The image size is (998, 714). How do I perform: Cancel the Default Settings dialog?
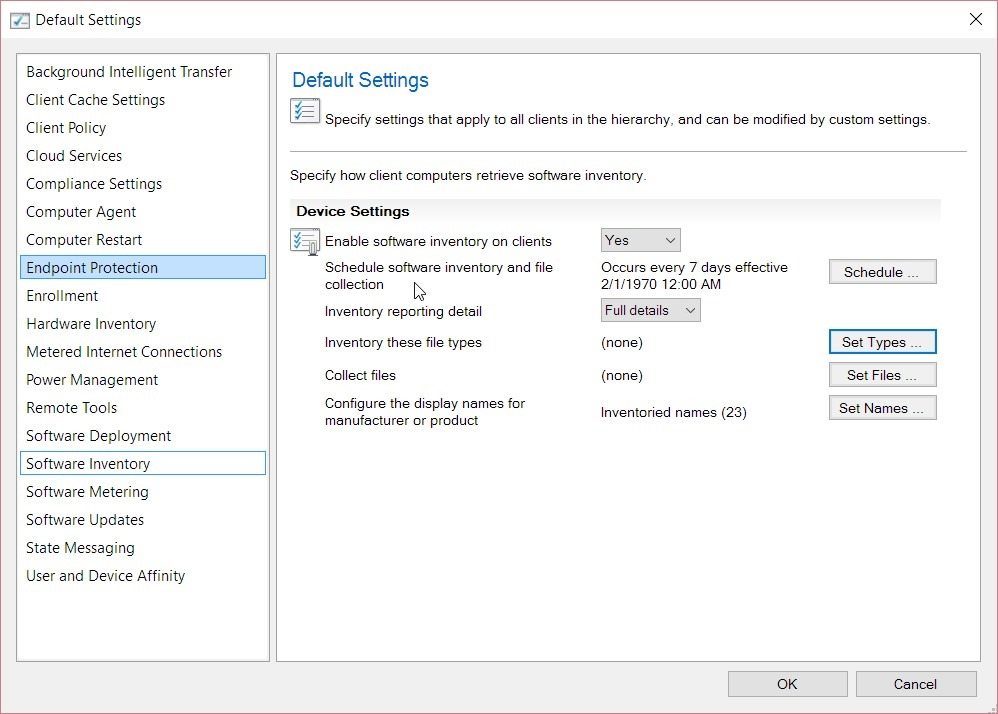[916, 684]
